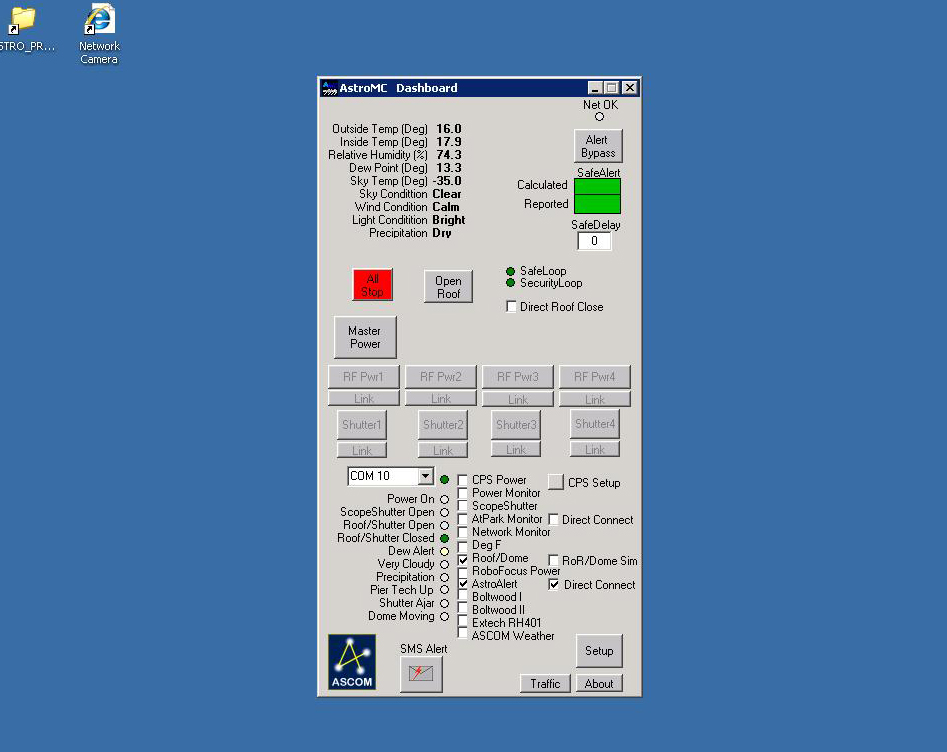This screenshot has height=752, width=947.
Task: Click the ScopeShutter Open indicator light
Action: click(x=445, y=512)
